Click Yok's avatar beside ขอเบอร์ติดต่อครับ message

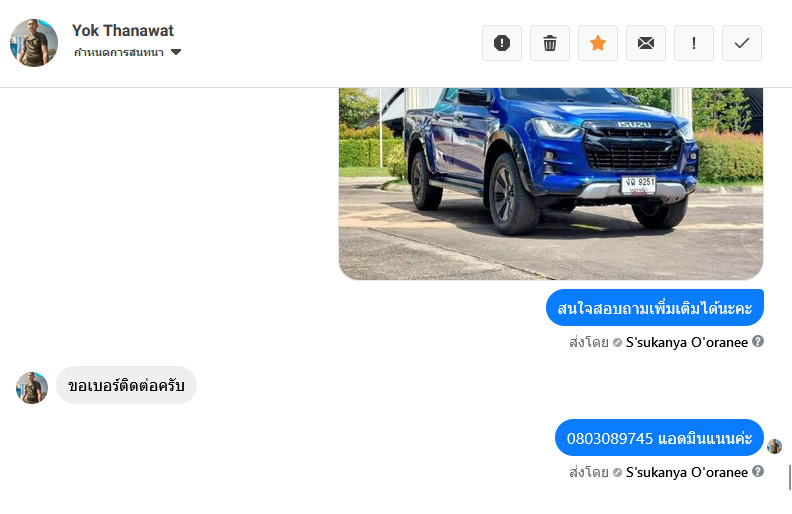pos(32,388)
